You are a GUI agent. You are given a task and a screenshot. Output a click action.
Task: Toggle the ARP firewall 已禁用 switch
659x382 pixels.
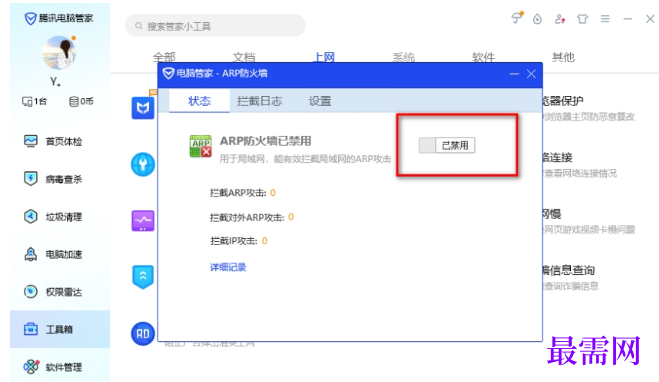tap(447, 145)
